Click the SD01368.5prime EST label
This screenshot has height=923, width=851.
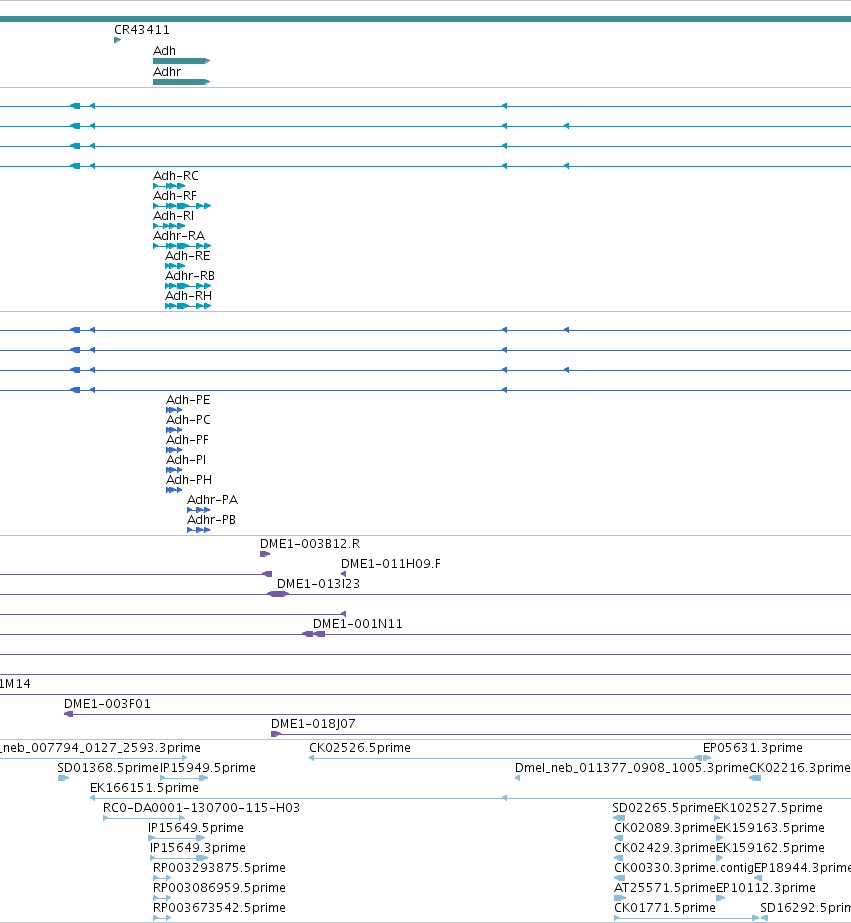(108, 768)
